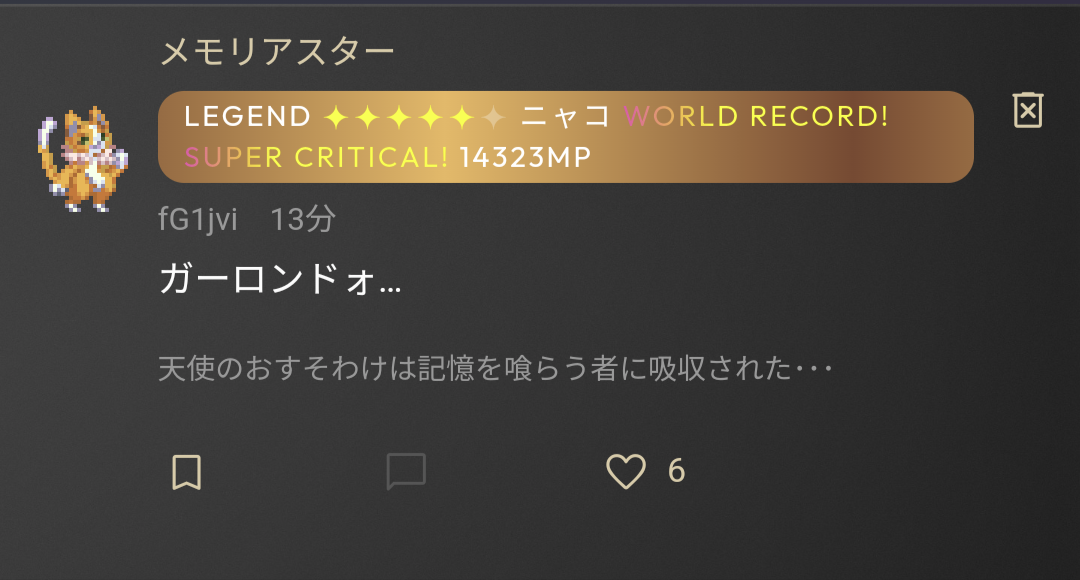Select the first yellow star in the rating

tap(335, 118)
